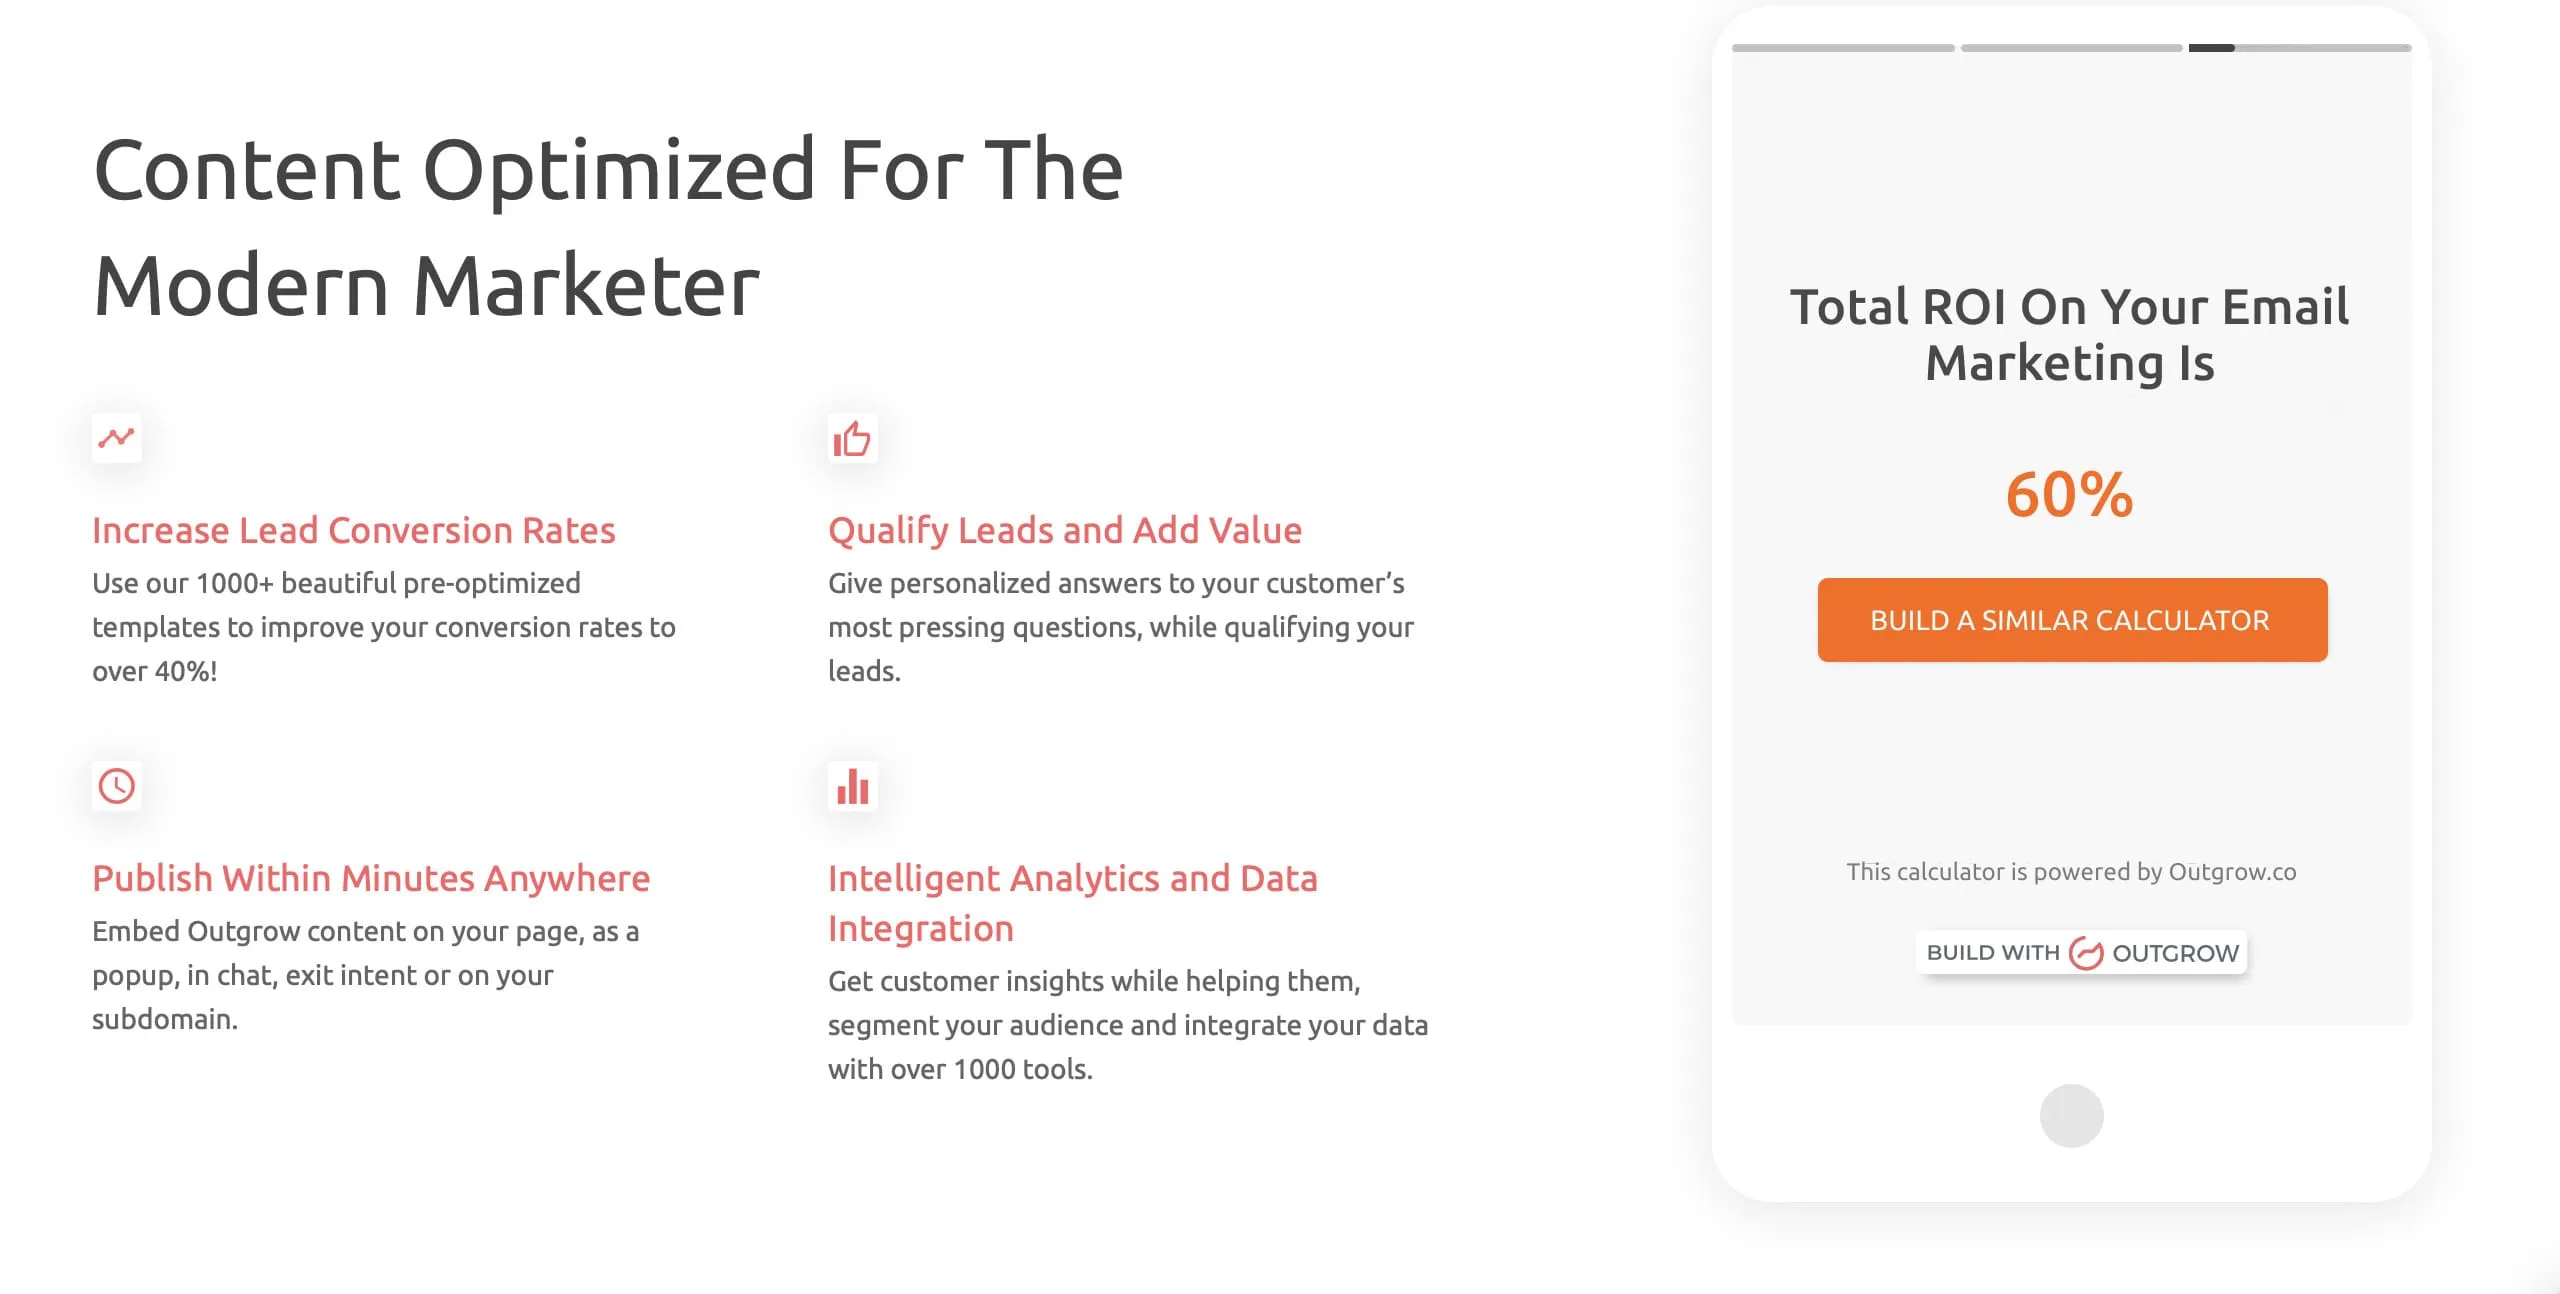
Task: Click 'This calculator is powered by Outgrow.co' text
Action: point(2071,871)
